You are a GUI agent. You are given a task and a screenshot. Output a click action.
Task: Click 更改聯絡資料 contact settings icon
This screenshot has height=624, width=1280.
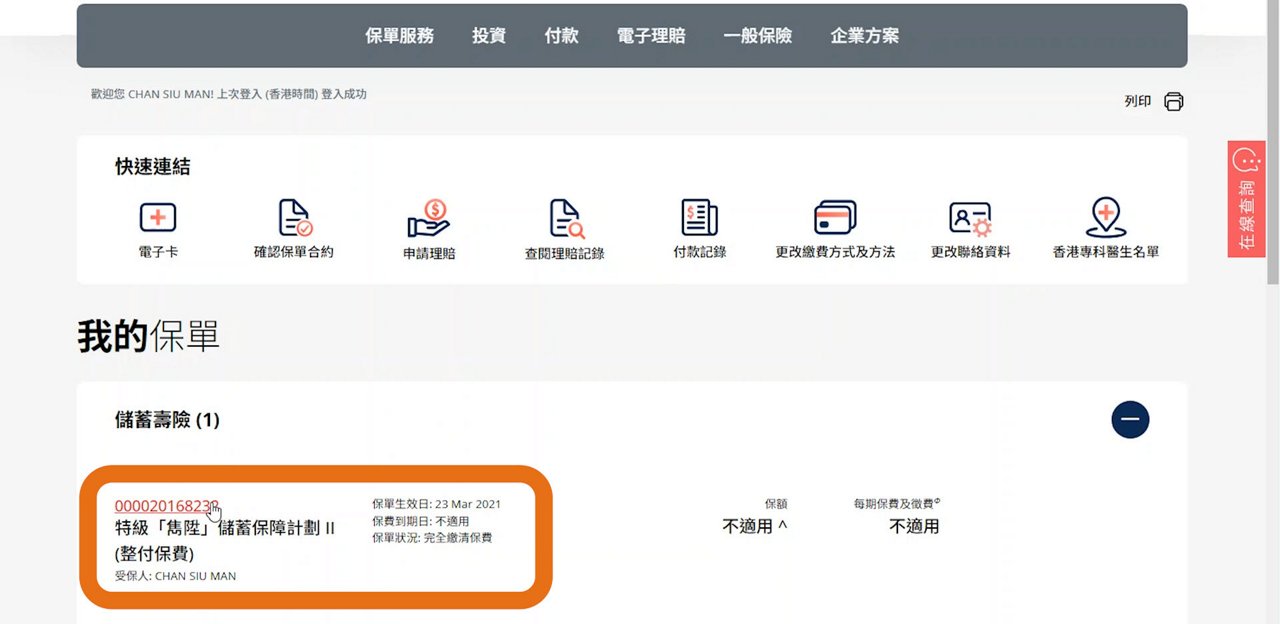[970, 218]
